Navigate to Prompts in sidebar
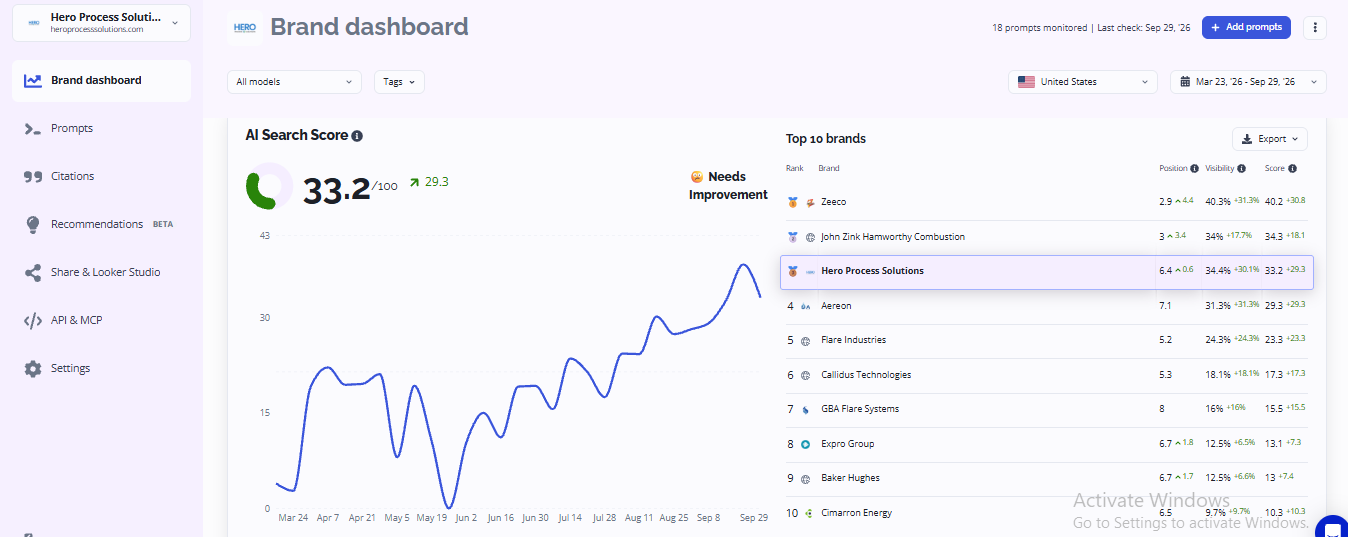This screenshot has height=537, width=1348. click(72, 128)
